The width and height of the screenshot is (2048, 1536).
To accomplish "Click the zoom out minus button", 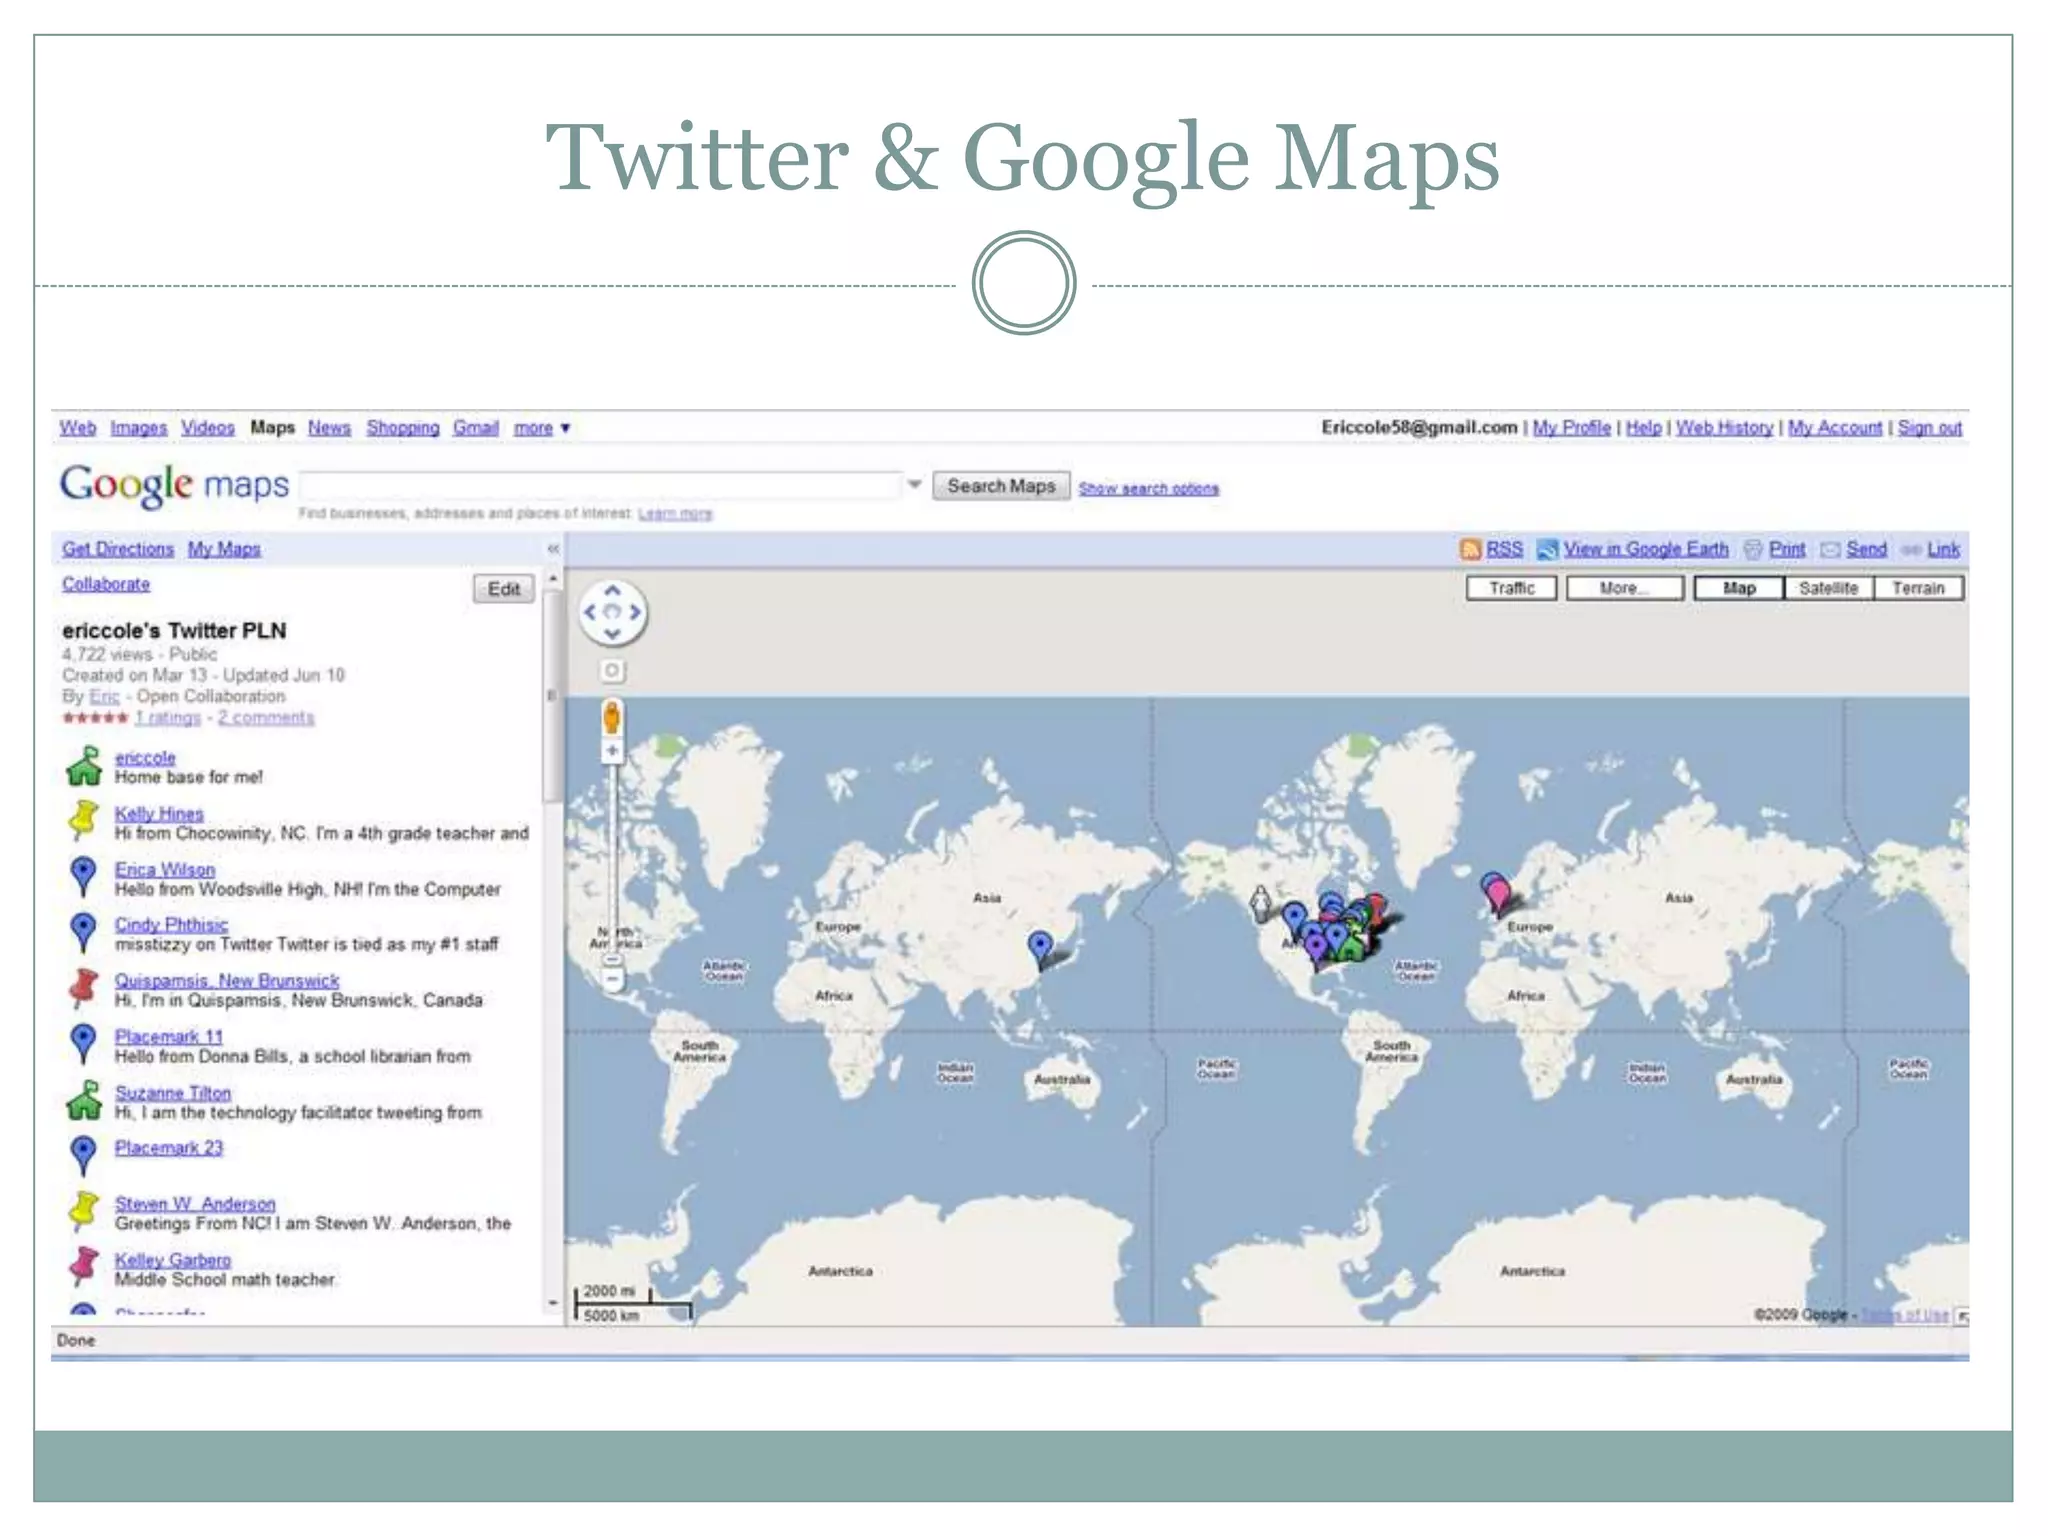I will pos(612,980).
